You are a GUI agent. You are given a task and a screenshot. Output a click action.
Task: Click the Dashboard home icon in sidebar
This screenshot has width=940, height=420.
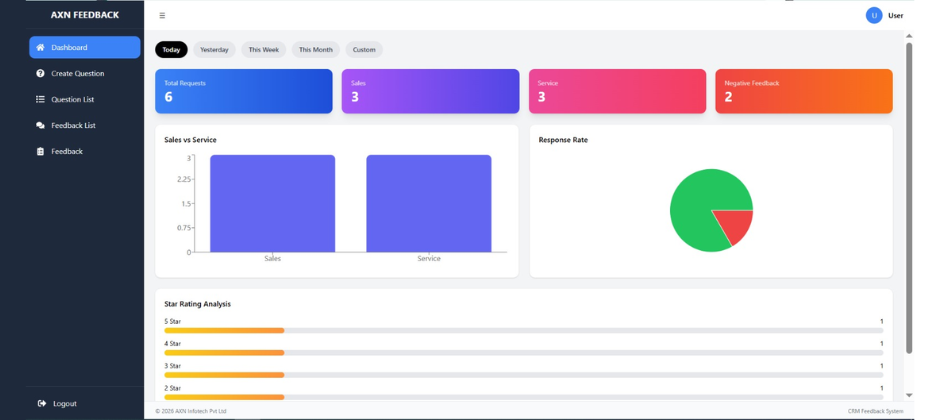[40, 48]
